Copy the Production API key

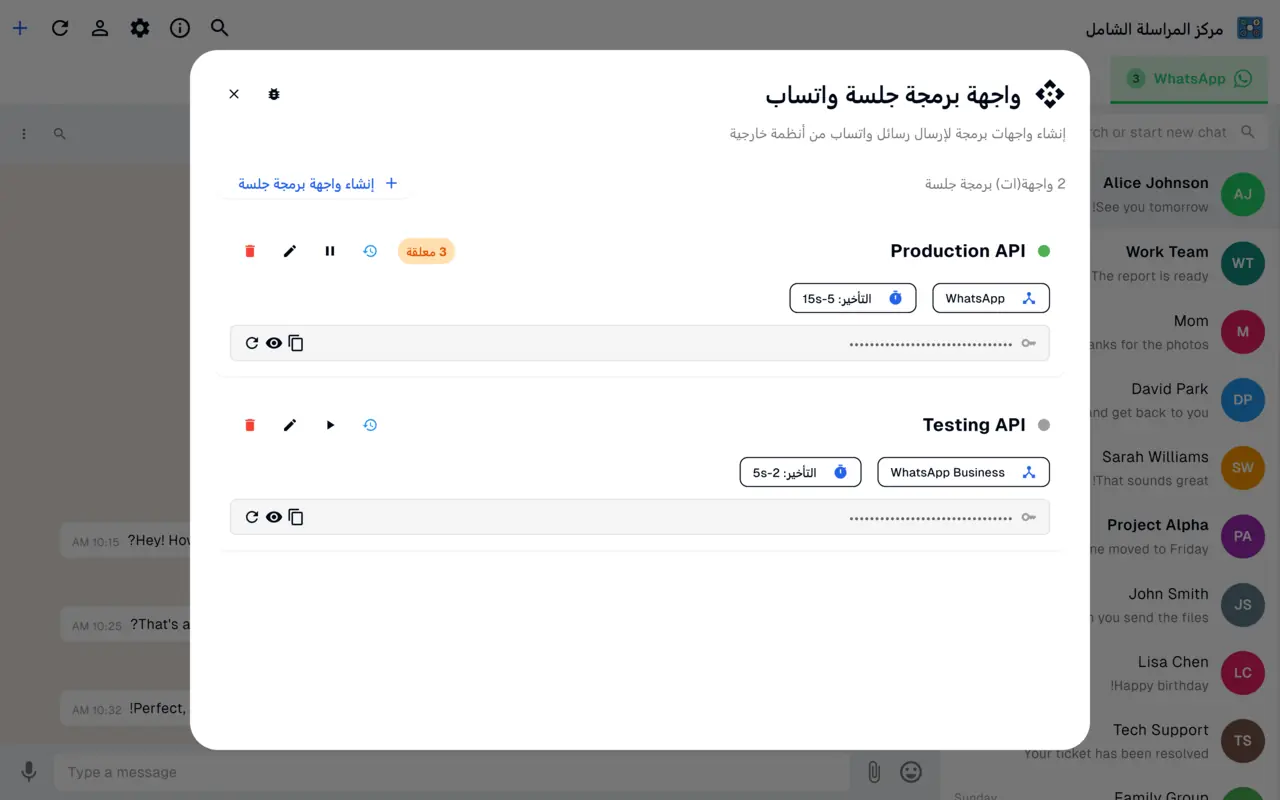point(296,343)
